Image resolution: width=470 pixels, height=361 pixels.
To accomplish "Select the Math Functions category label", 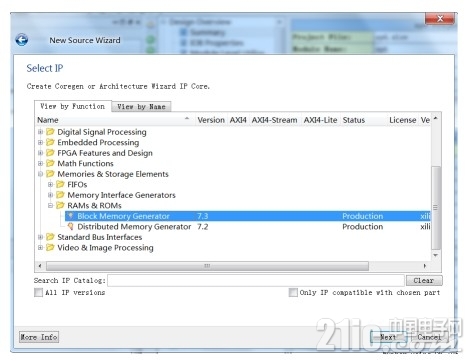I will coord(85,163).
